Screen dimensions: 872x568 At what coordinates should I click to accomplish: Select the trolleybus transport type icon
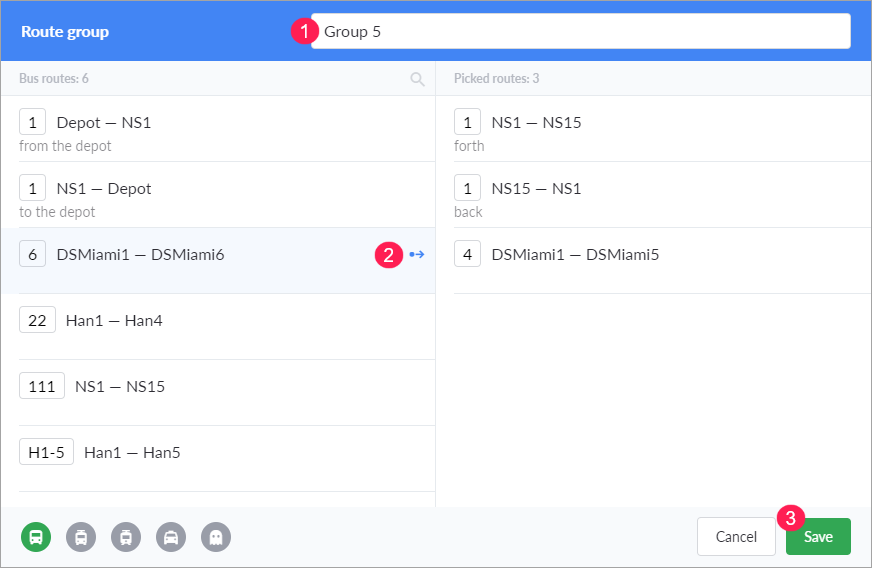(x=81, y=537)
